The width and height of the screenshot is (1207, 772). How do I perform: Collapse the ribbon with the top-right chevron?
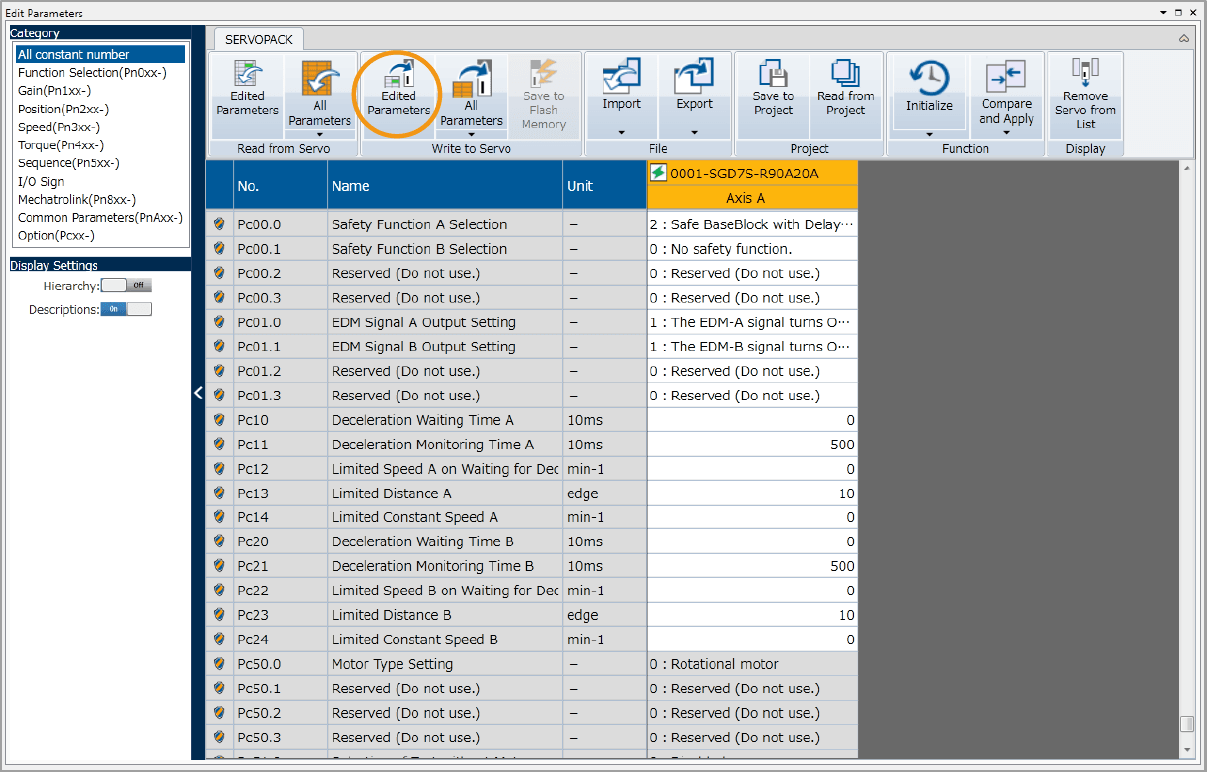point(1184,38)
